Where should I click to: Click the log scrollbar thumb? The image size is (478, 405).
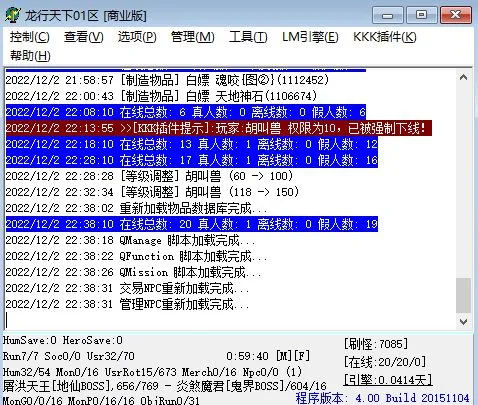pyautogui.click(x=463, y=295)
